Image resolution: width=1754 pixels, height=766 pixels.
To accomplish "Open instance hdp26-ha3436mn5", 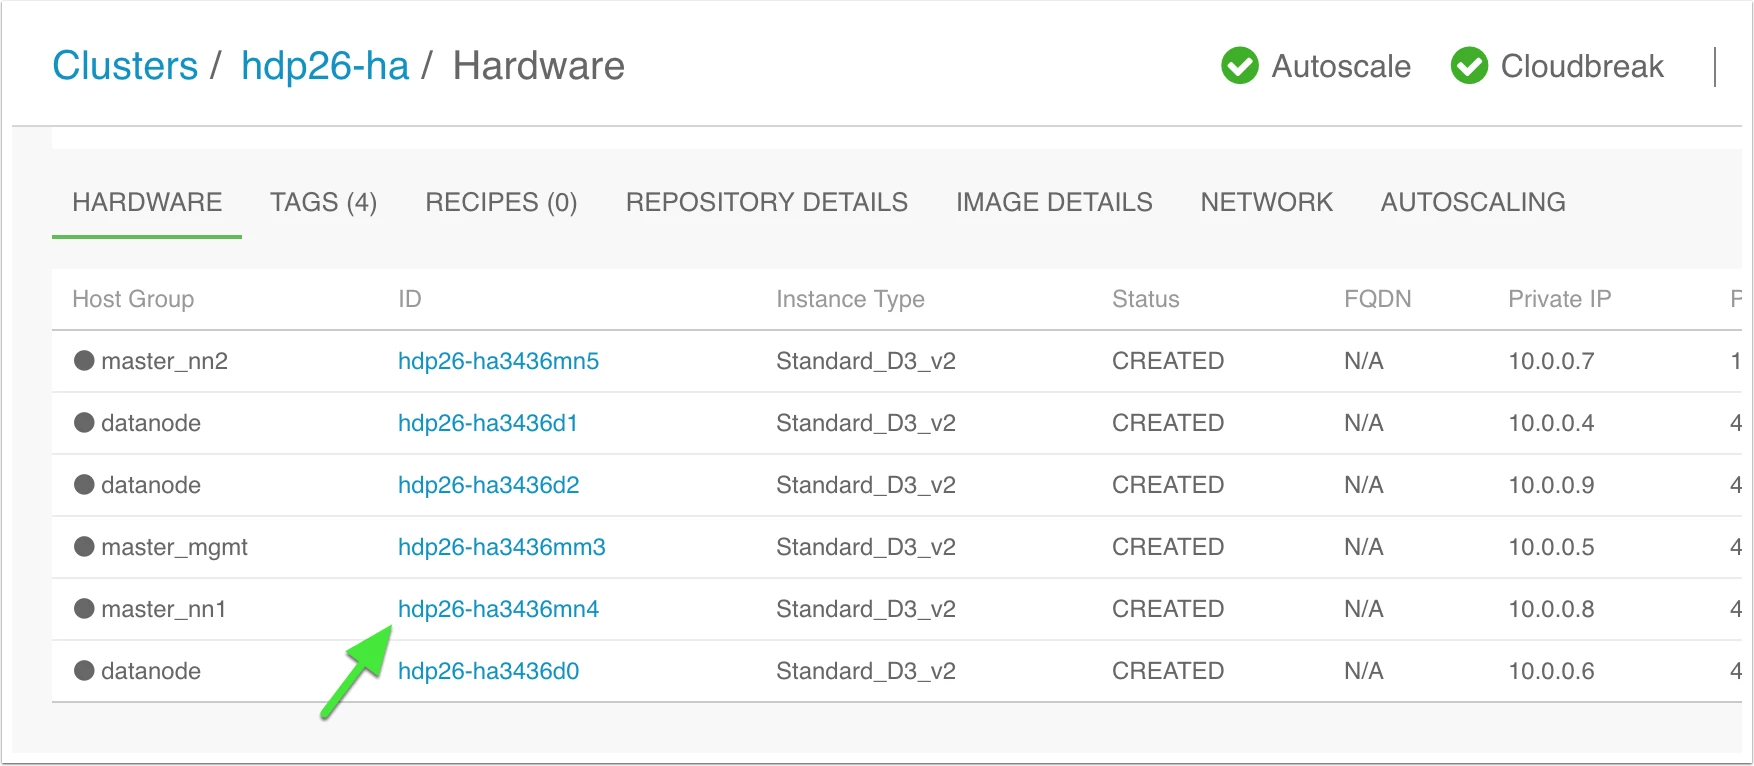I will coord(498,361).
